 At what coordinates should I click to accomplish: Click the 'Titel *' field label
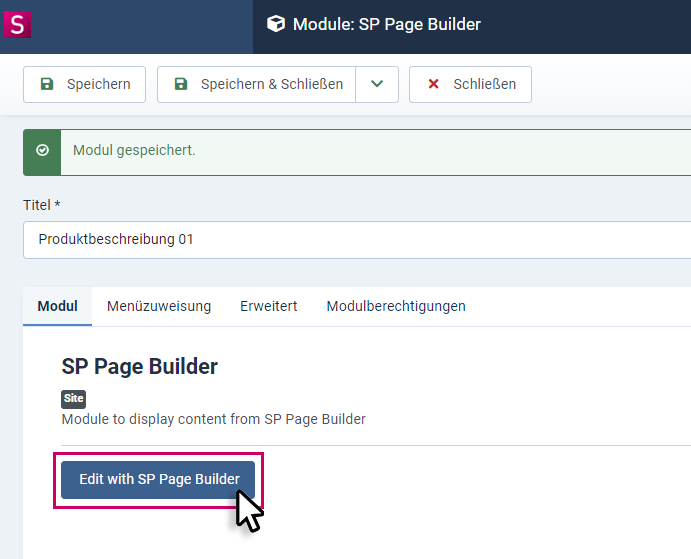[x=41, y=205]
